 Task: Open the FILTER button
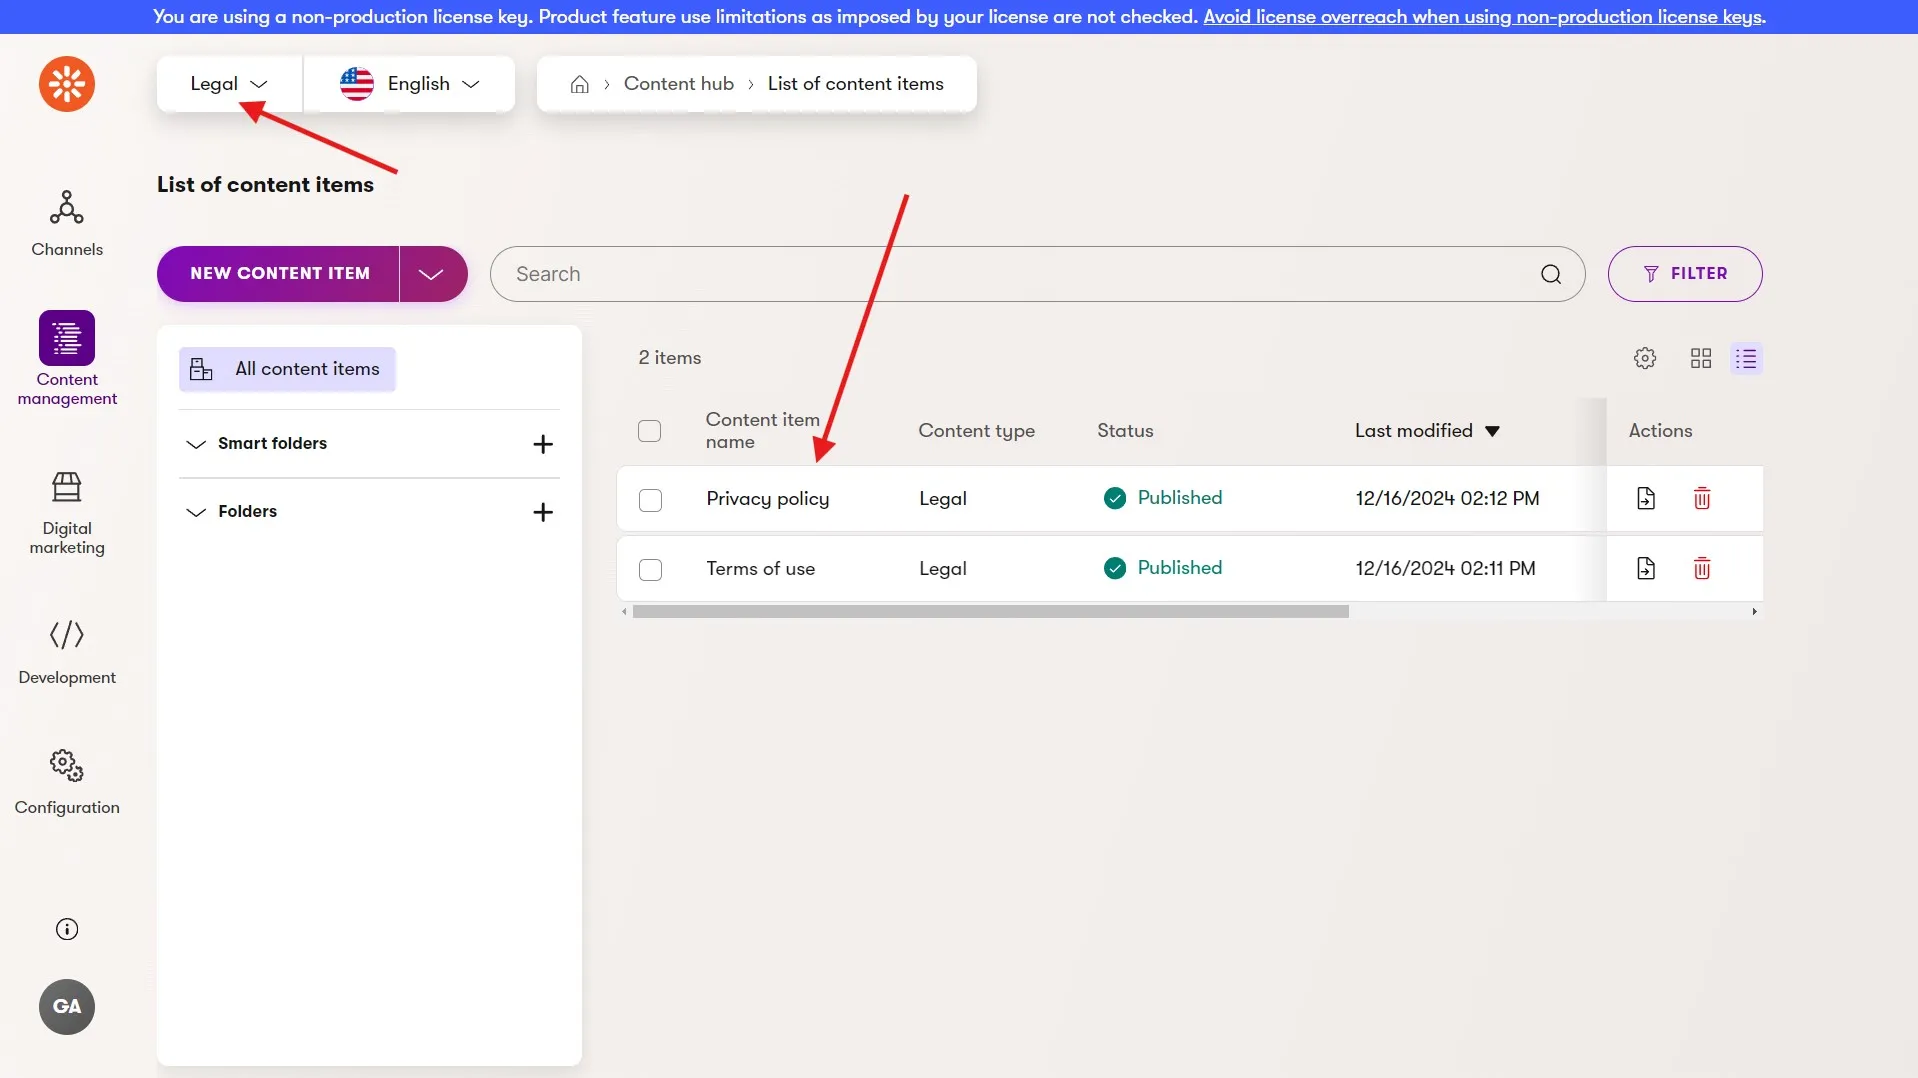pos(1685,274)
